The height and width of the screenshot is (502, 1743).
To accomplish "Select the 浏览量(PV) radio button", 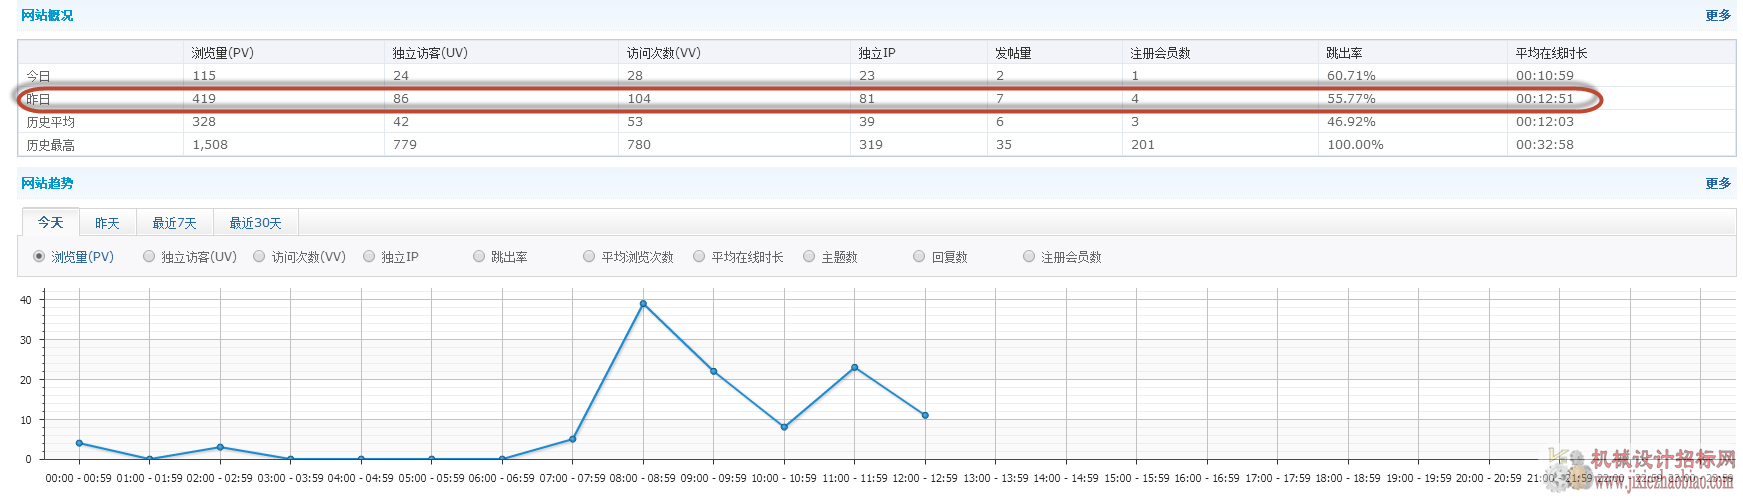I will 39,257.
